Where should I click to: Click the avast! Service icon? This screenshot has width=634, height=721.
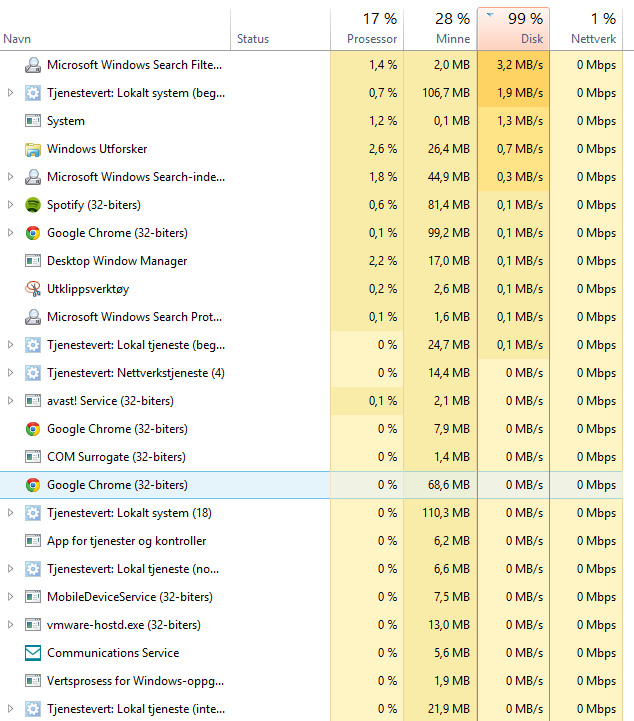pos(33,401)
